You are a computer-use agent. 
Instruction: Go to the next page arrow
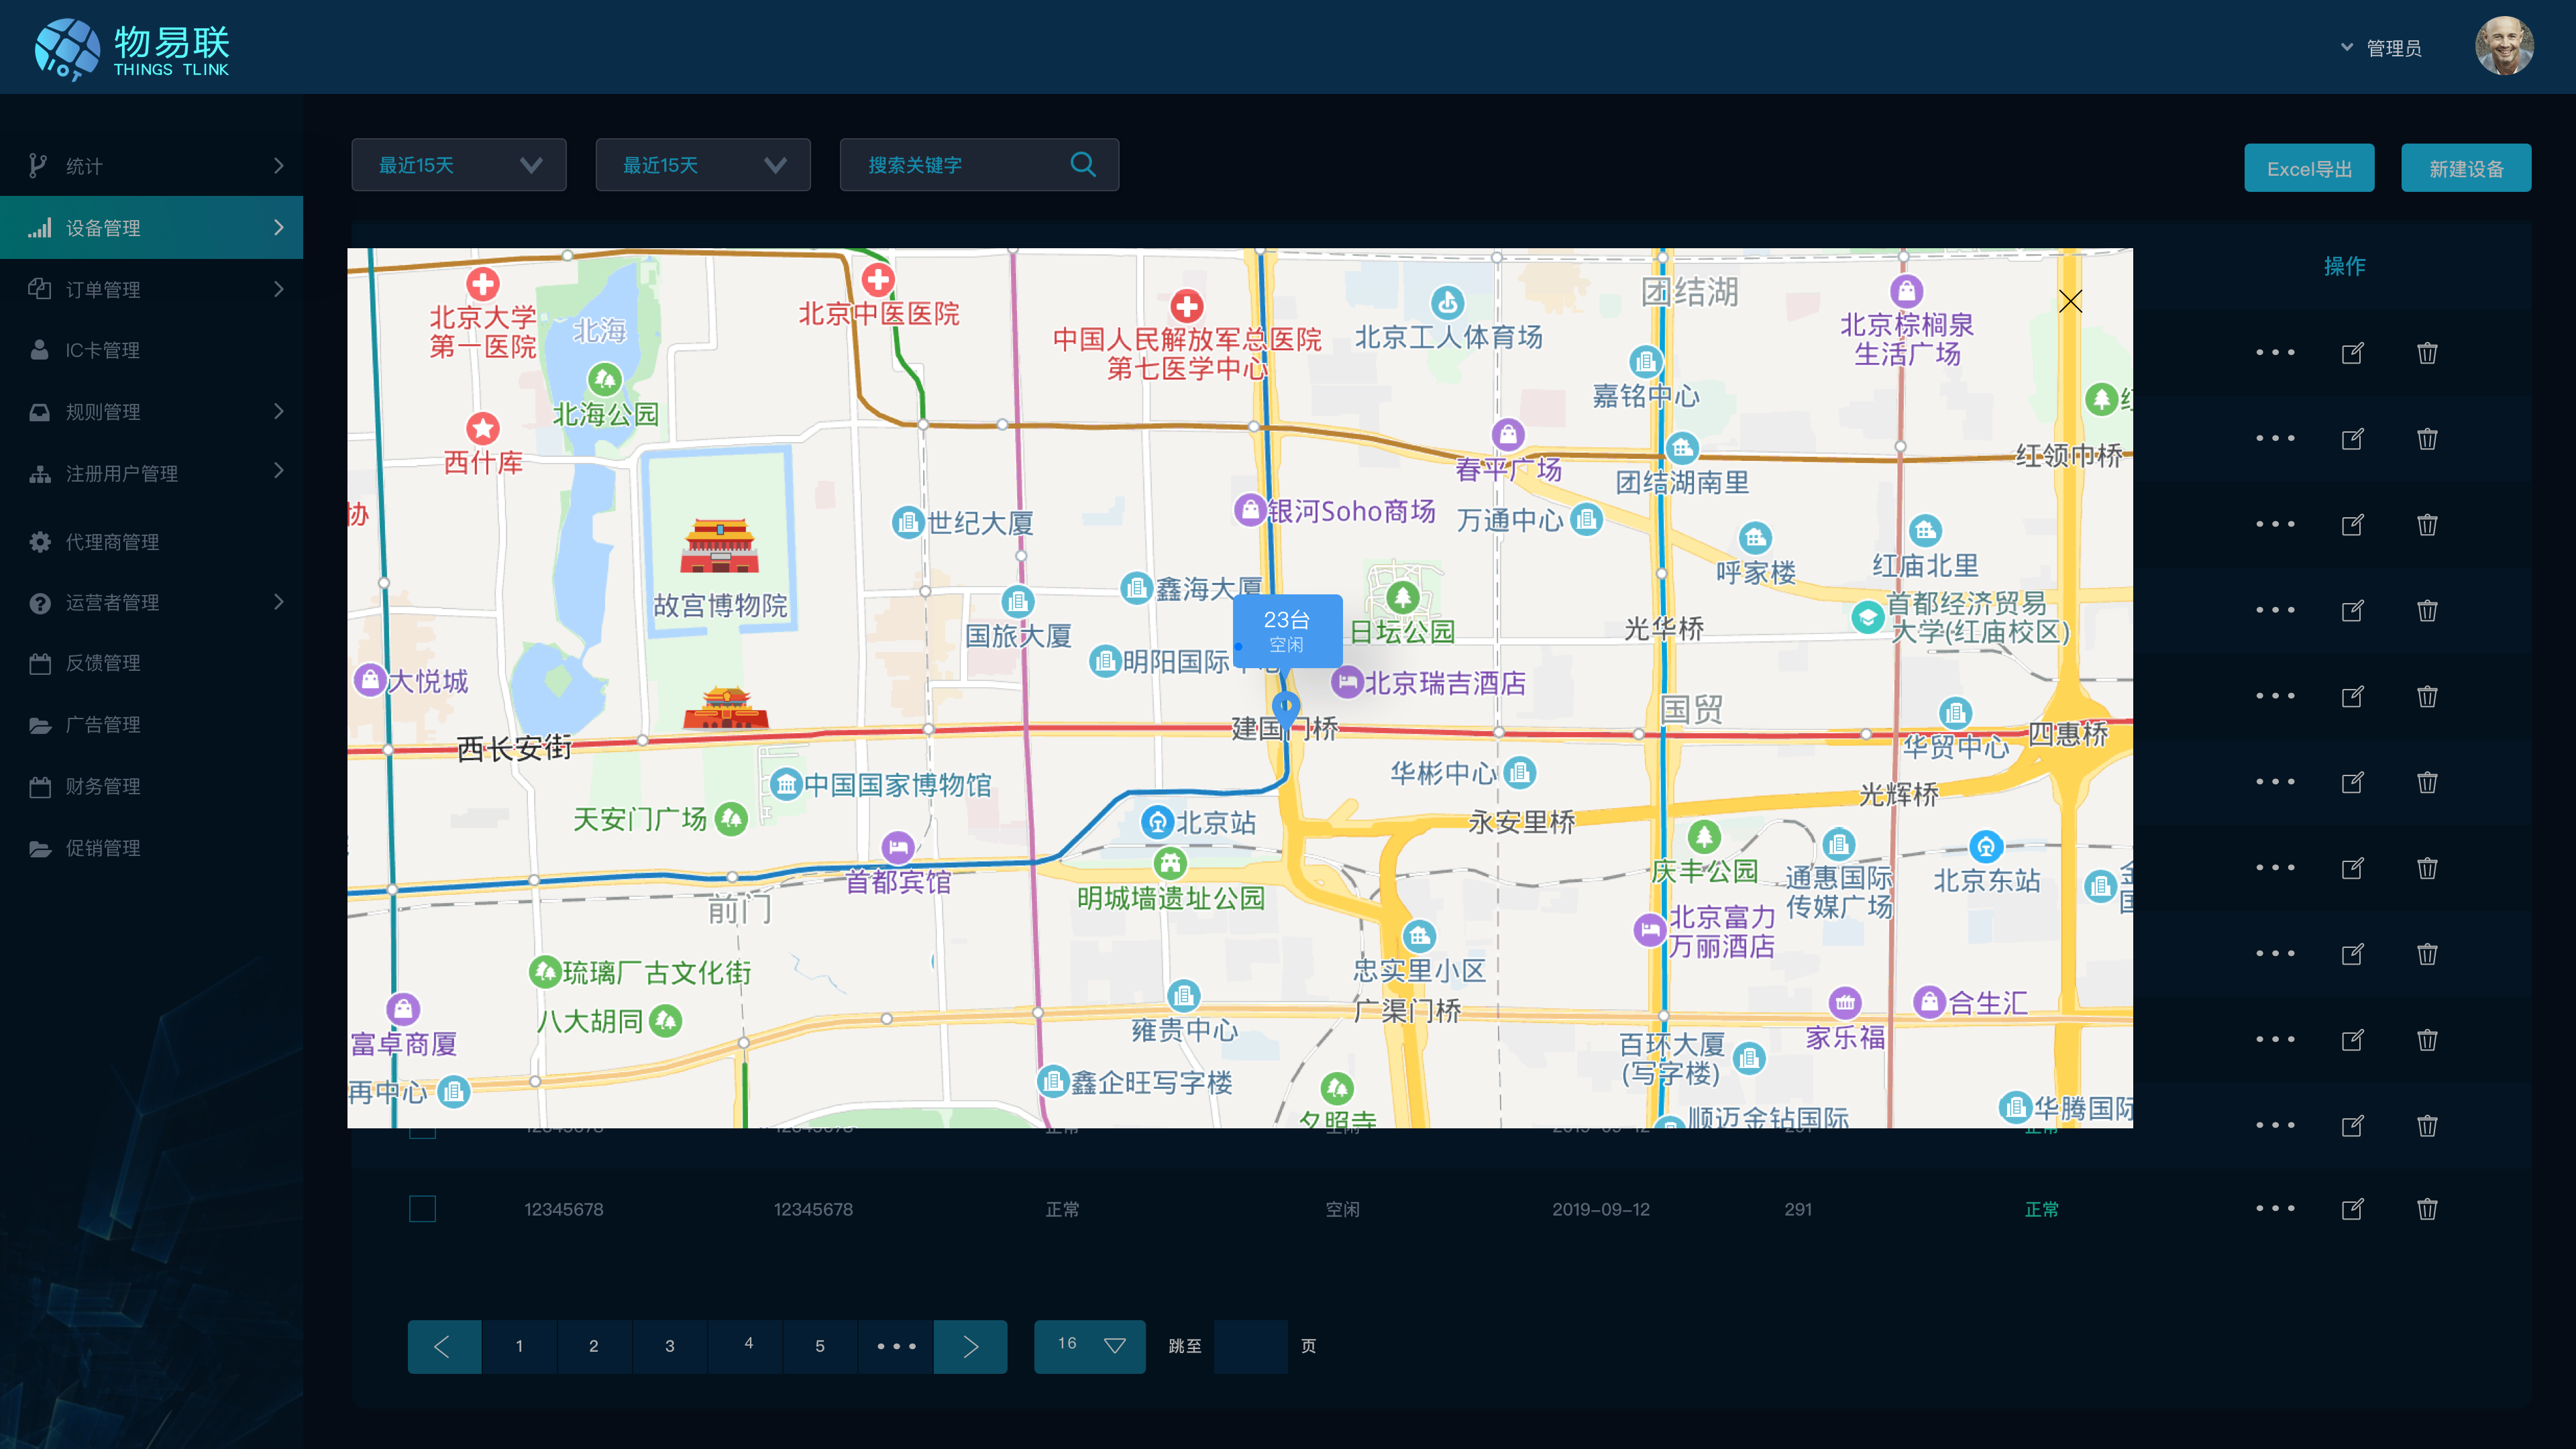coord(970,1346)
